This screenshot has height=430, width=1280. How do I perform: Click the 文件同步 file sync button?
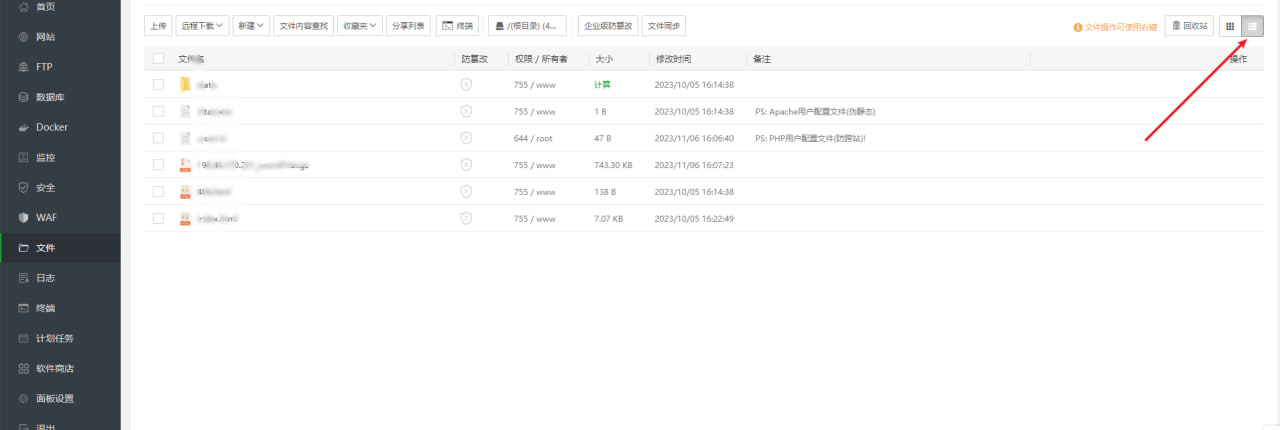[664, 26]
